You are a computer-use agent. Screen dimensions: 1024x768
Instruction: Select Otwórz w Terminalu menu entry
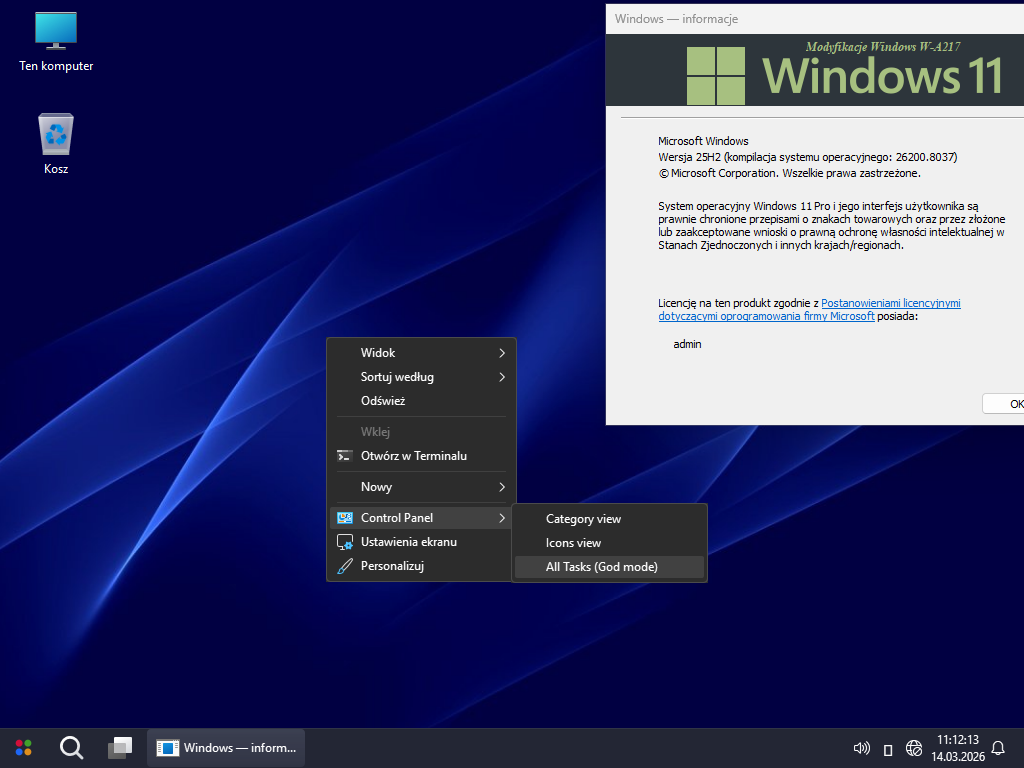[x=413, y=456]
